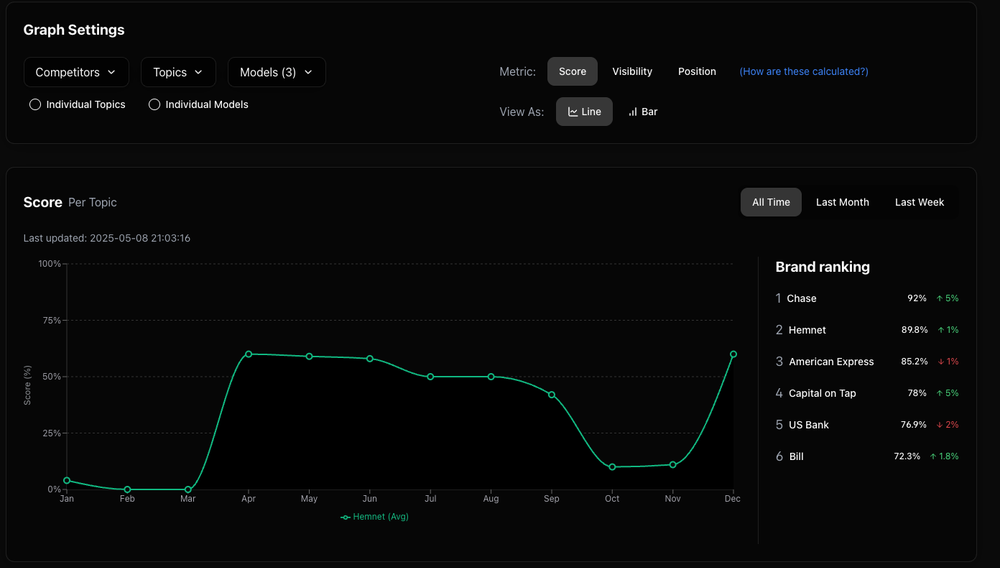This screenshot has height=568, width=1000.
Task: Click the June data point on chart
Action: tap(370, 359)
